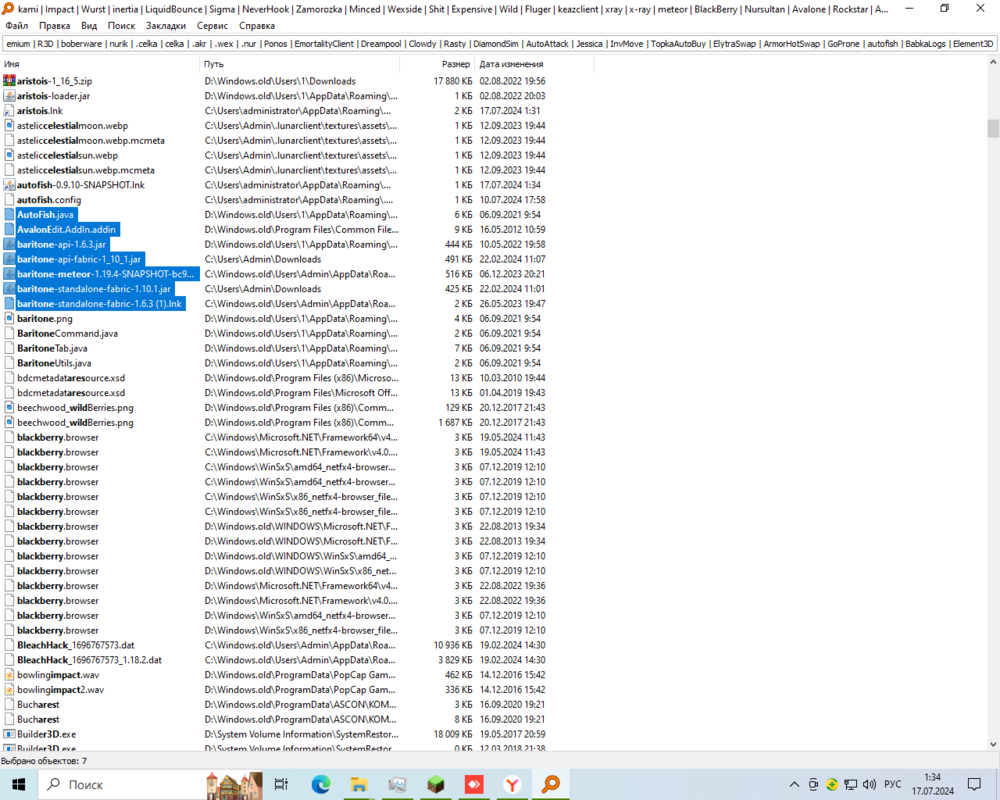Viewport: 1000px width, 800px height.
Task: Select the BaritoneUtils.java file
Action: (x=54, y=363)
